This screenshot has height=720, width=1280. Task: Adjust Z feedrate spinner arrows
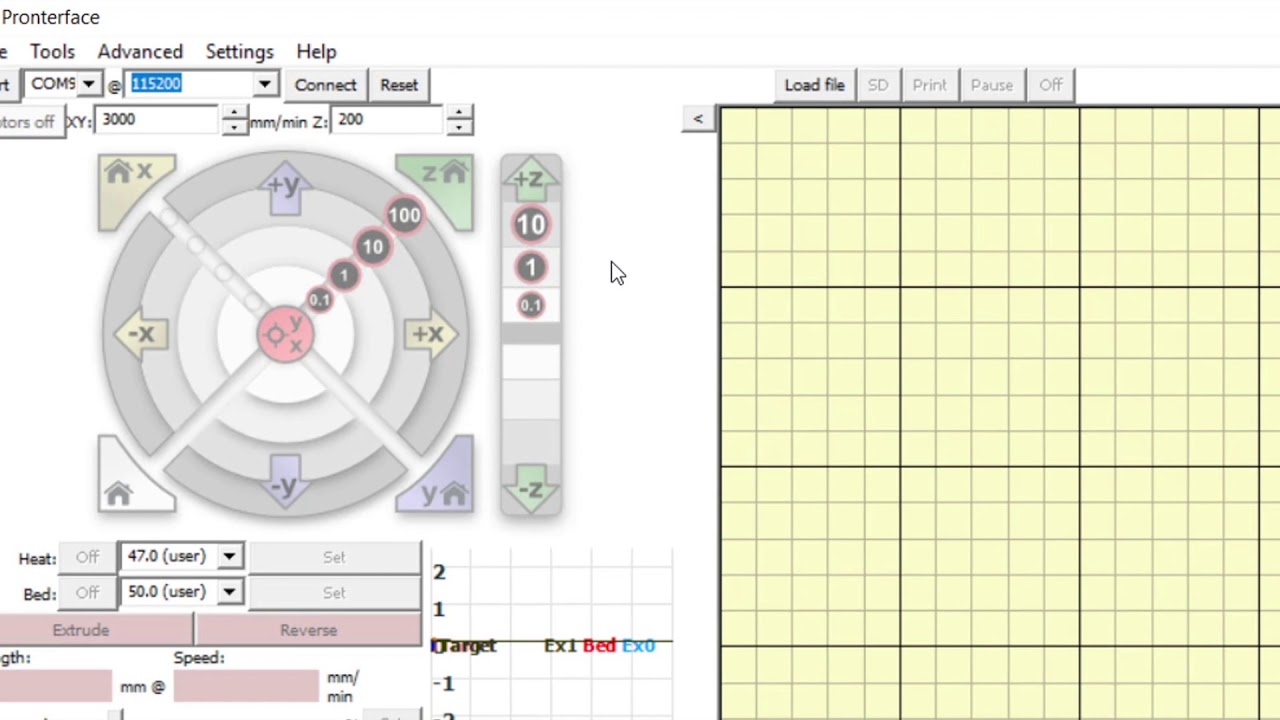pos(459,120)
